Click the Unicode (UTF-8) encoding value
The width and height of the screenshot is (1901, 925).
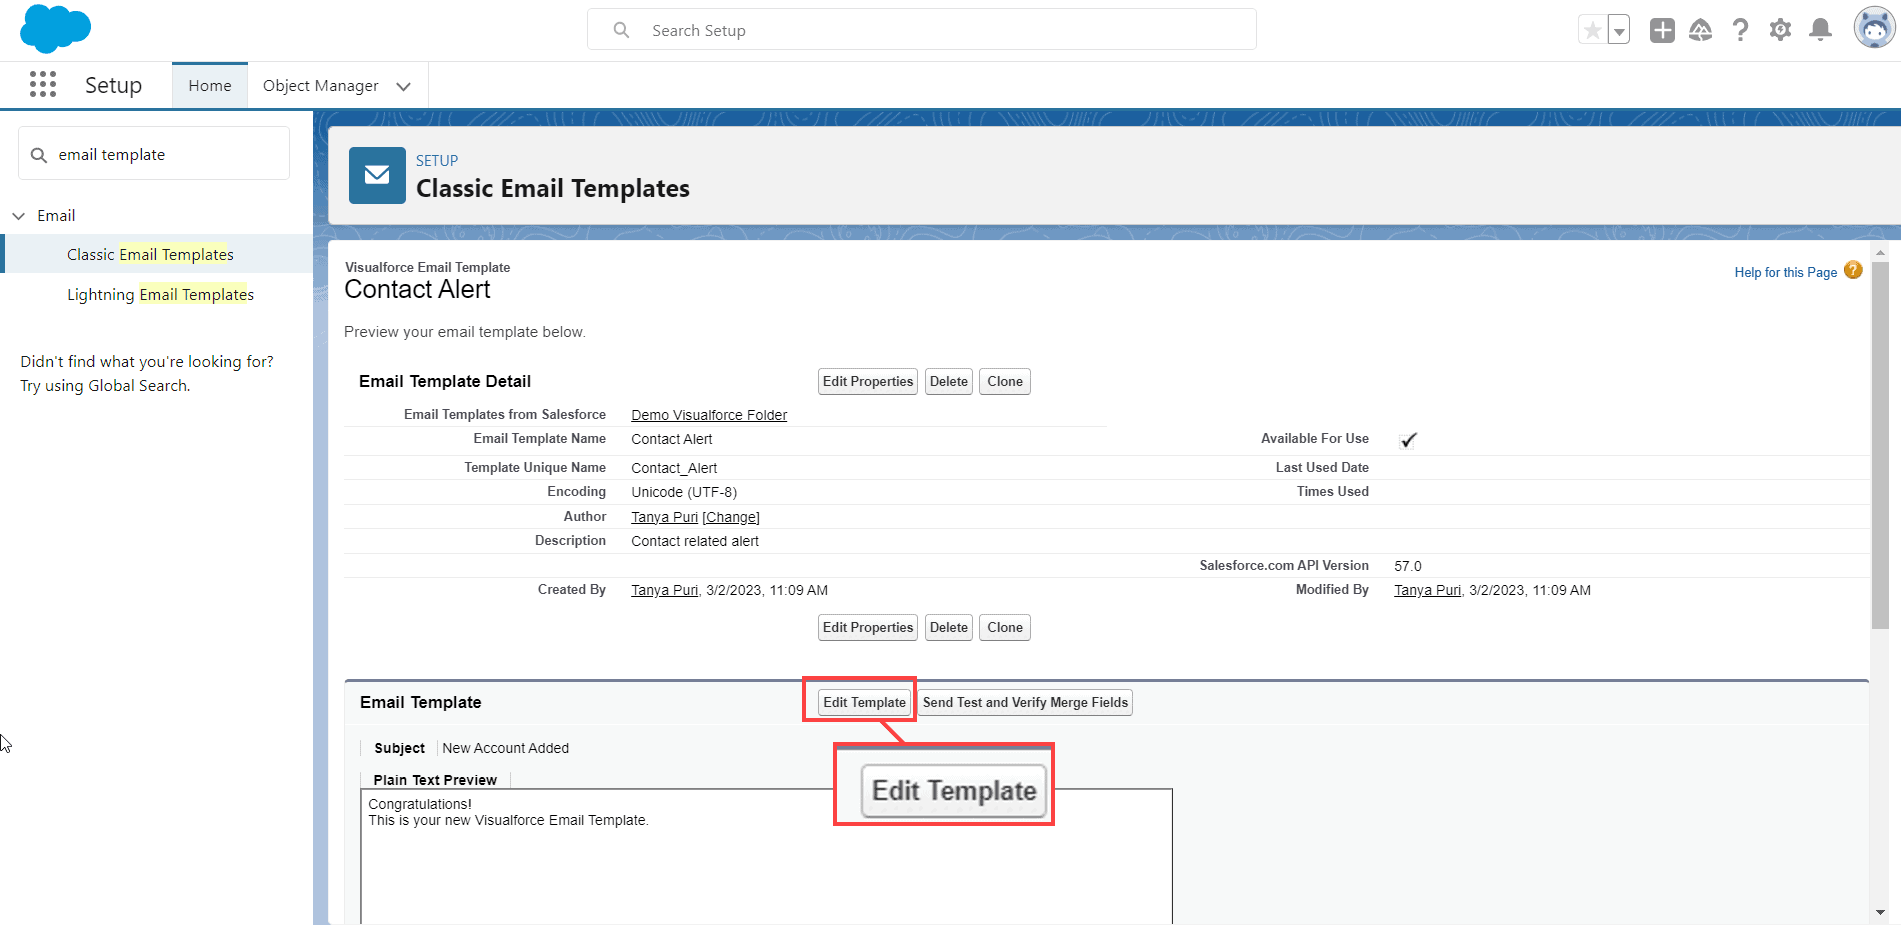[684, 492]
